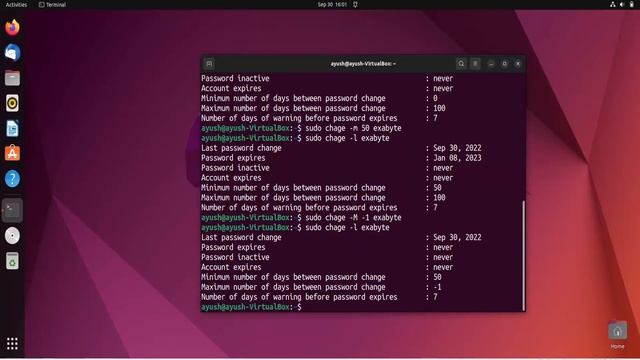Image resolution: width=640 pixels, height=360 pixels.
Task: Click the terminal title ayush@ayush-VirtualBox
Action: (363, 64)
